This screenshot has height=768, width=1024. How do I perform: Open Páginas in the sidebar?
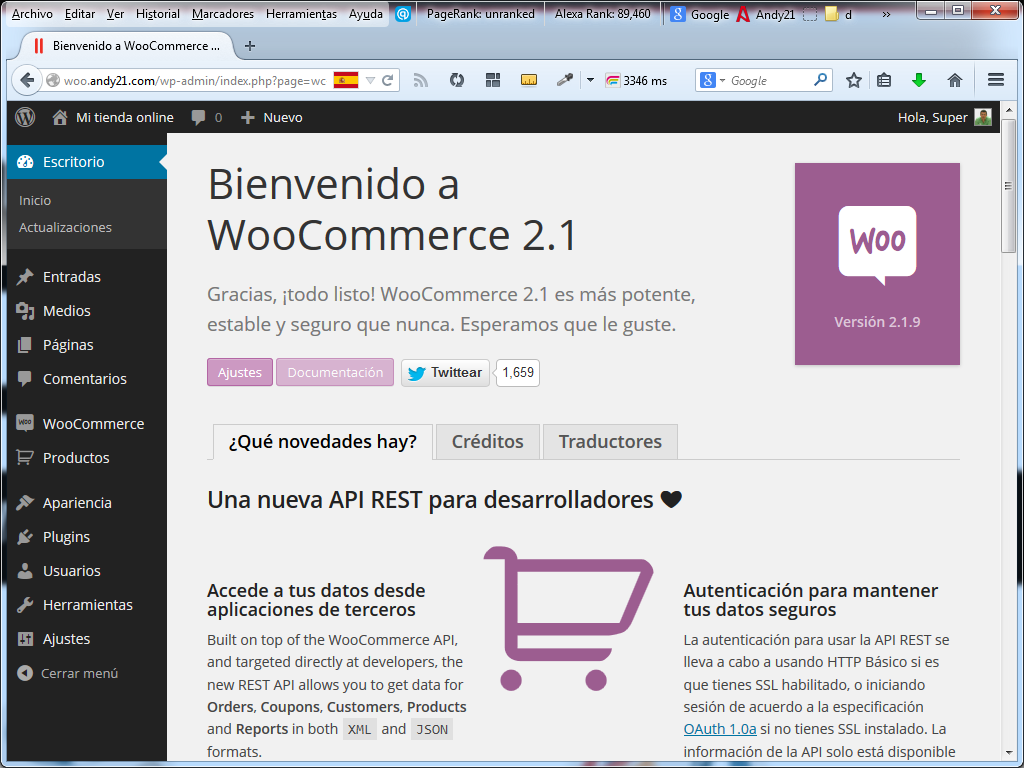pyautogui.click(x=87, y=345)
